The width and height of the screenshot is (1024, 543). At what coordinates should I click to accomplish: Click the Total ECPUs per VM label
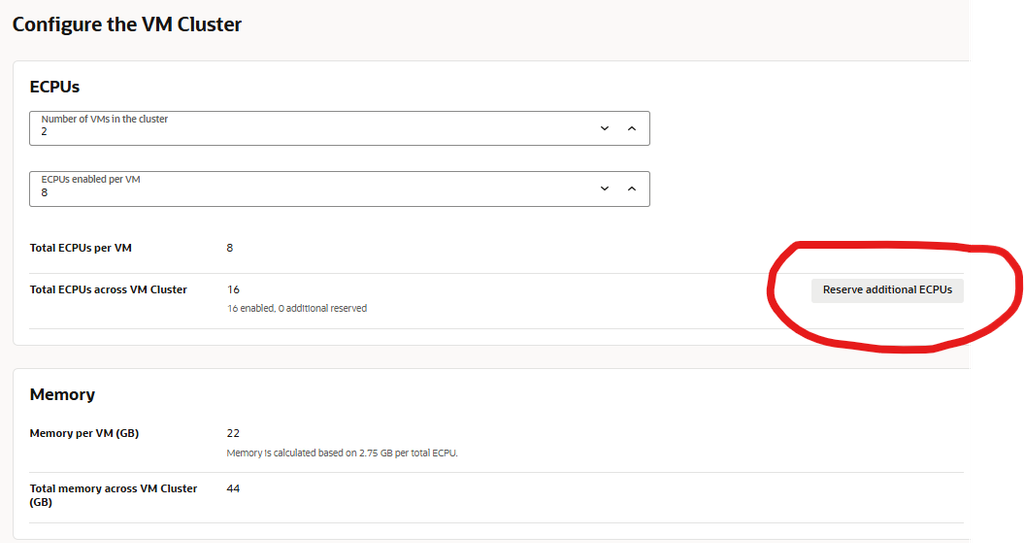(x=80, y=248)
